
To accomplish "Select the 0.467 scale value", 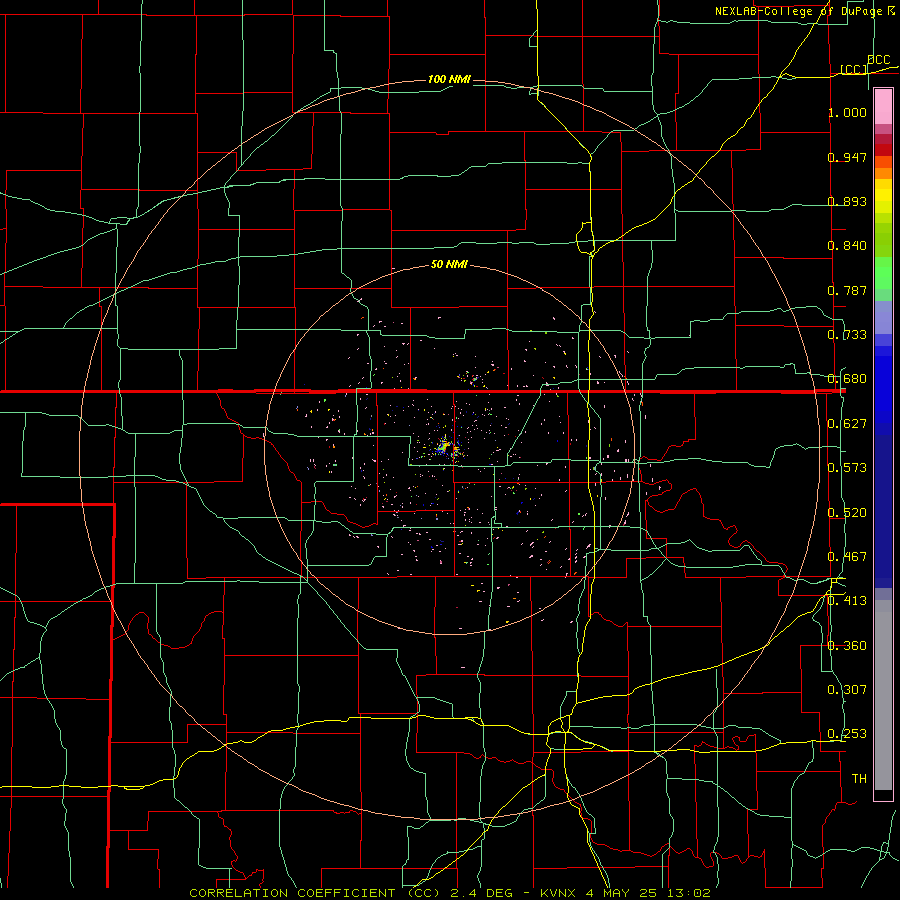I will pyautogui.click(x=847, y=557).
